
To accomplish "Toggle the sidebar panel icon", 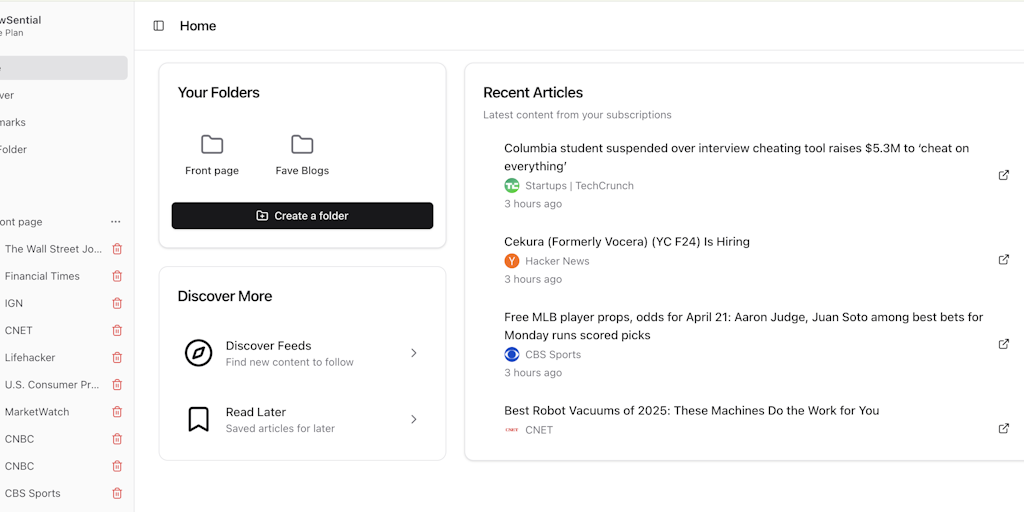I will click(159, 25).
